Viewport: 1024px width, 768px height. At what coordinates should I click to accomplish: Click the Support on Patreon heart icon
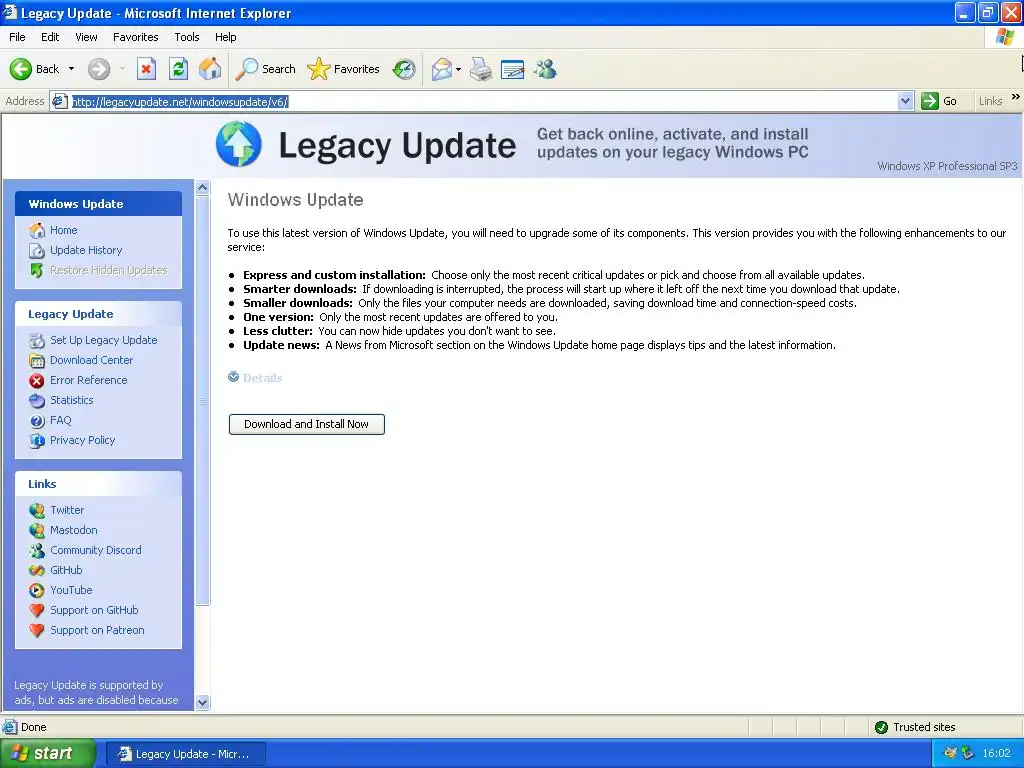click(x=37, y=631)
